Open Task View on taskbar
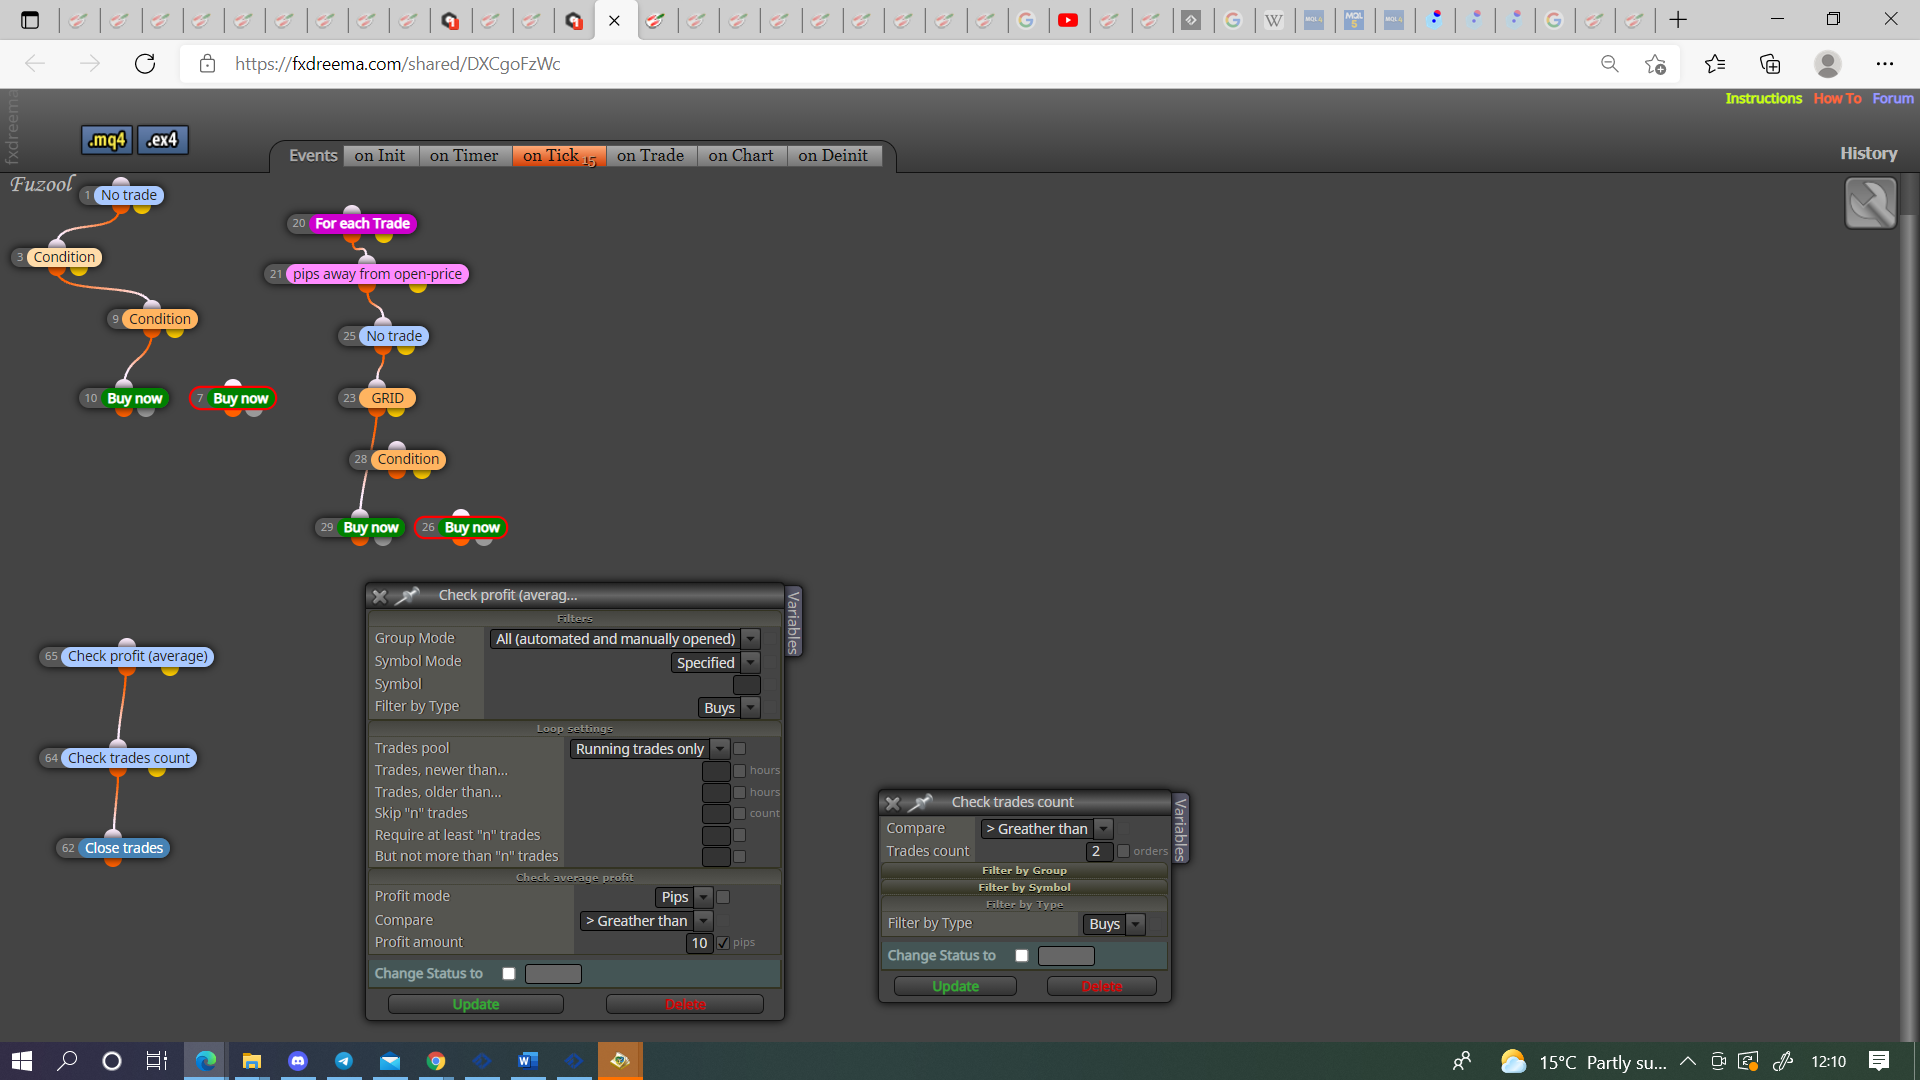 pos(157,1061)
